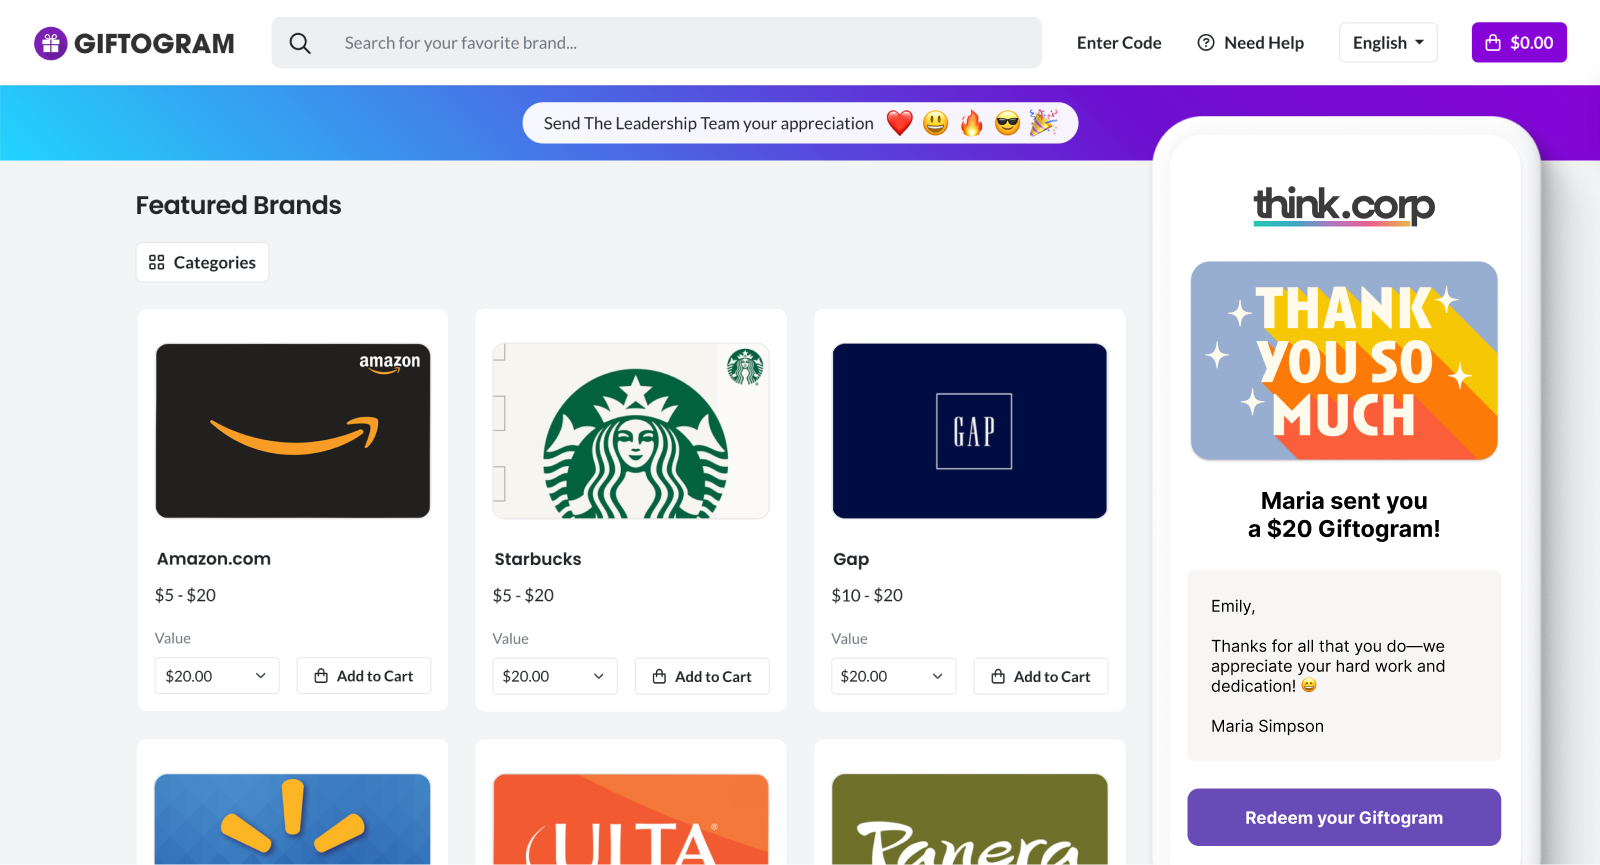Expand the Starbucks value dropdown

click(x=554, y=676)
